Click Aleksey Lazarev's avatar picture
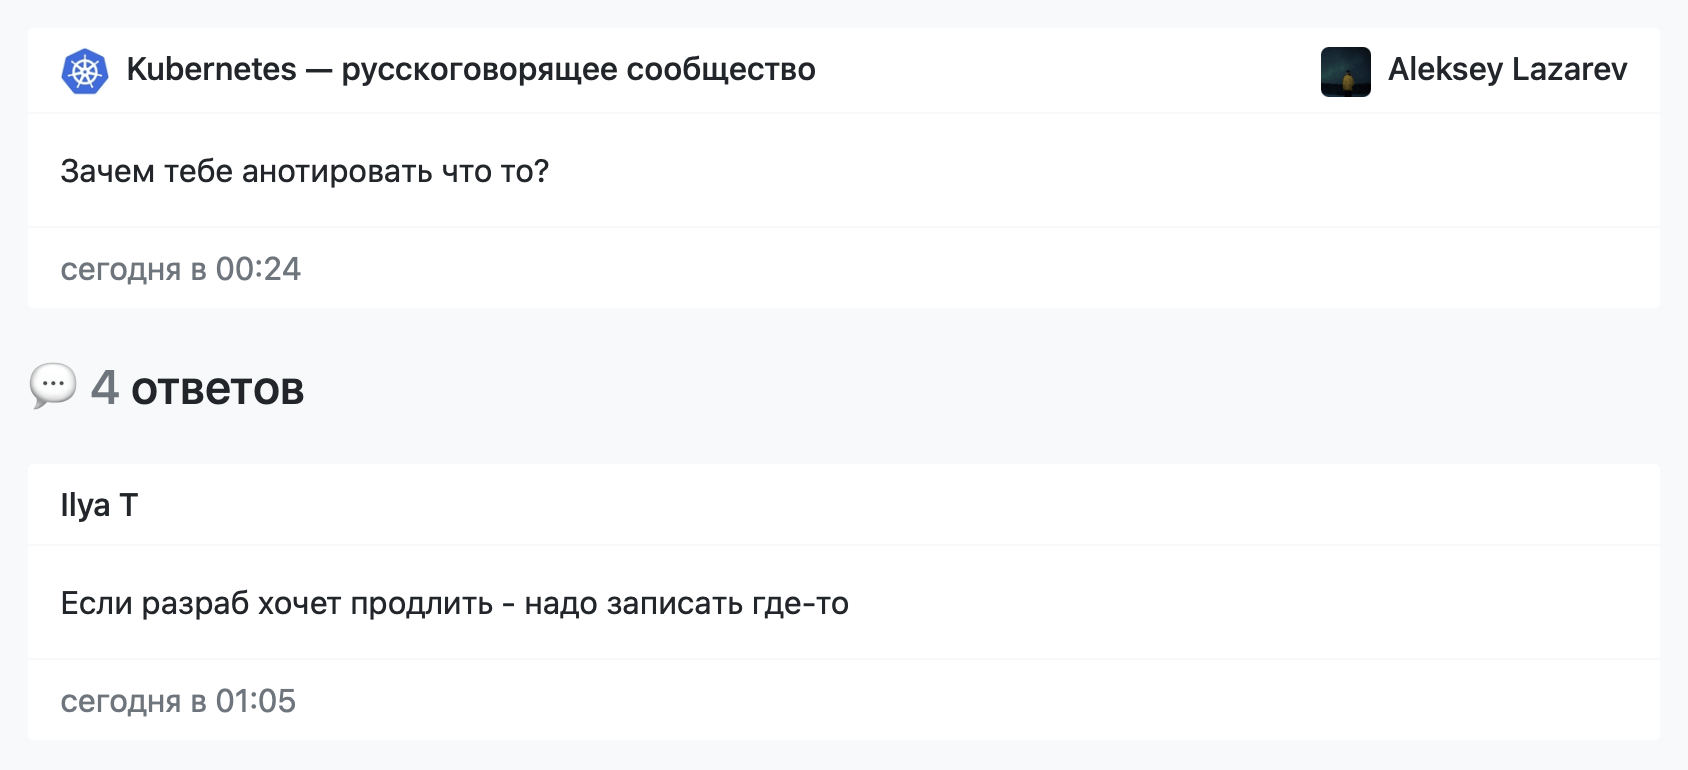Image resolution: width=1688 pixels, height=770 pixels. [x=1345, y=71]
